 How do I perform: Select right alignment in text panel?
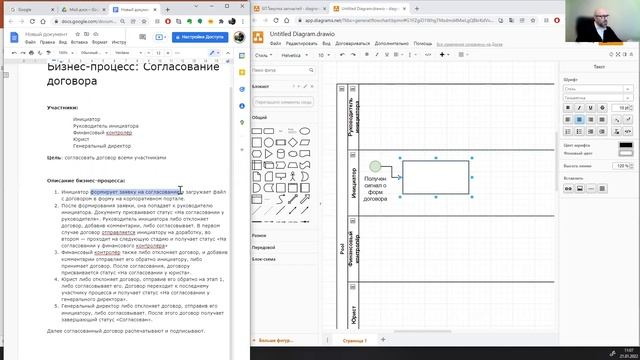click(x=591, y=120)
